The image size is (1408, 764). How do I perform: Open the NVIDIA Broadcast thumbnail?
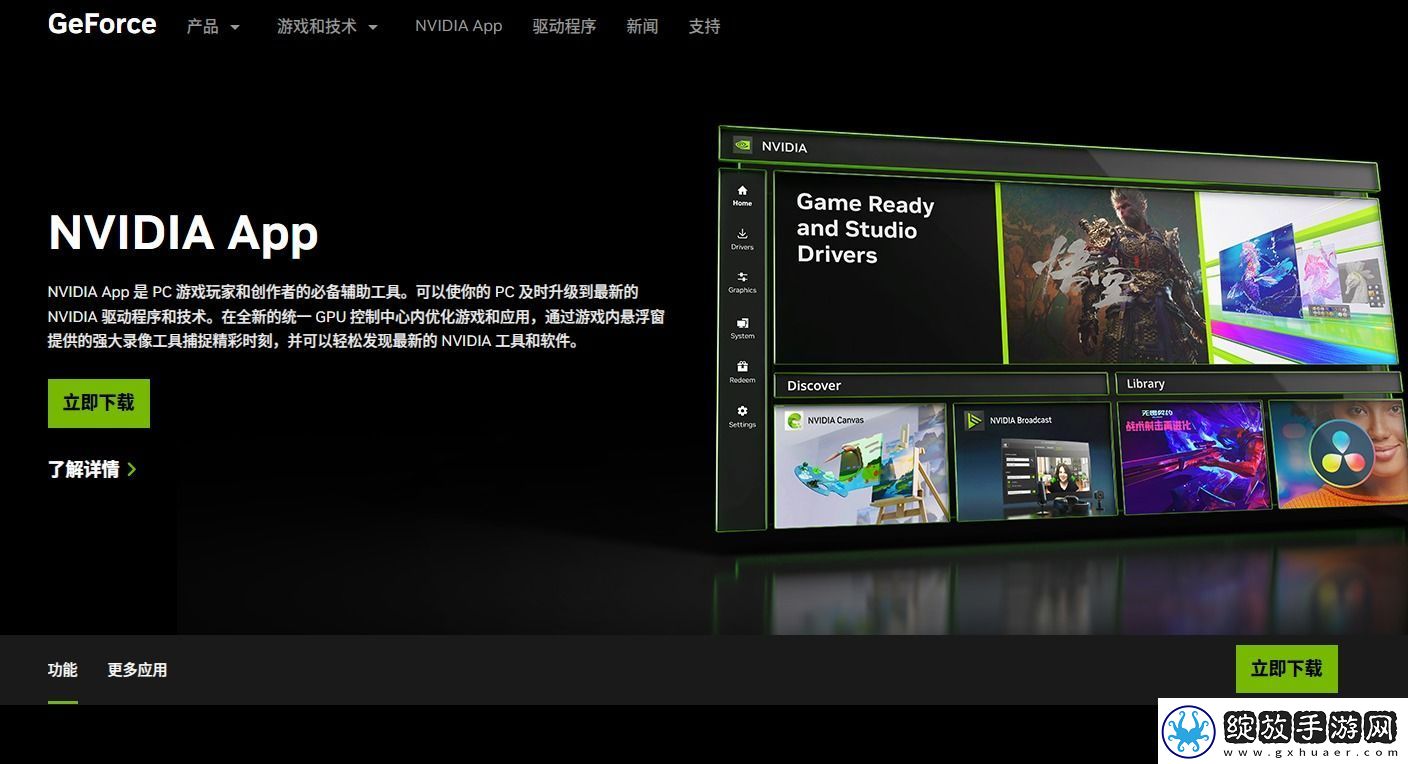[x=1034, y=461]
